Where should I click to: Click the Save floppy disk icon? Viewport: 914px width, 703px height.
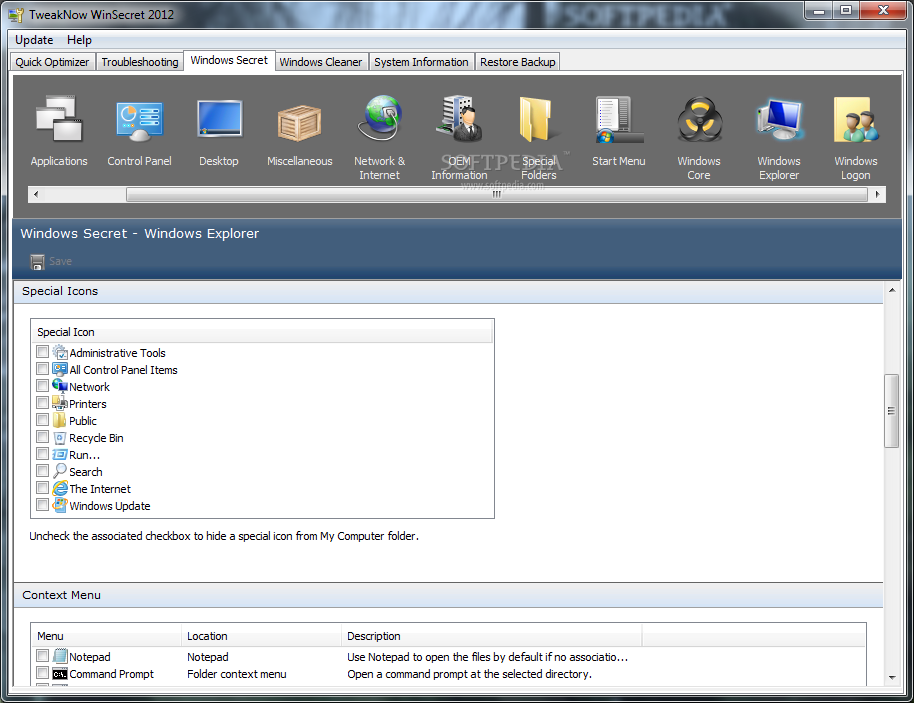click(37, 262)
